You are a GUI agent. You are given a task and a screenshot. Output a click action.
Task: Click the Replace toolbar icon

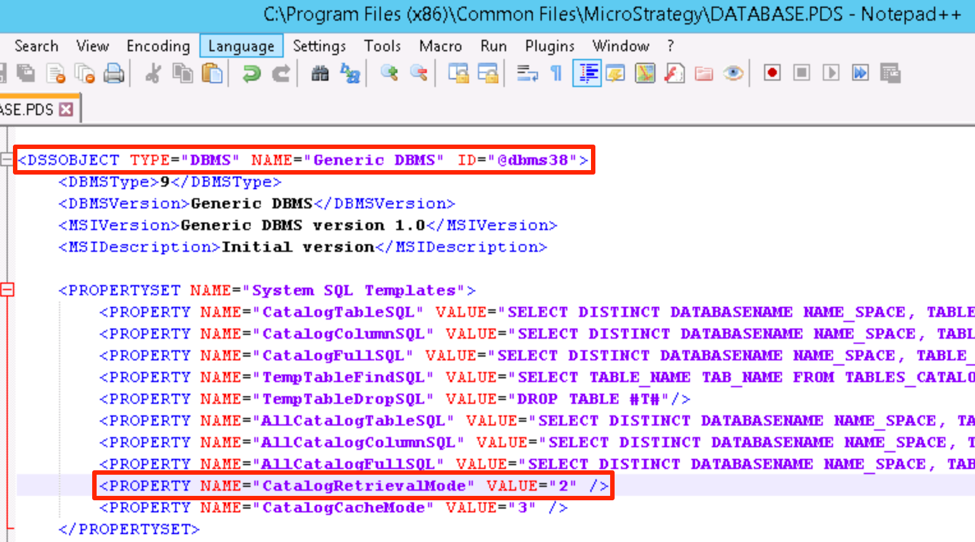pos(350,73)
